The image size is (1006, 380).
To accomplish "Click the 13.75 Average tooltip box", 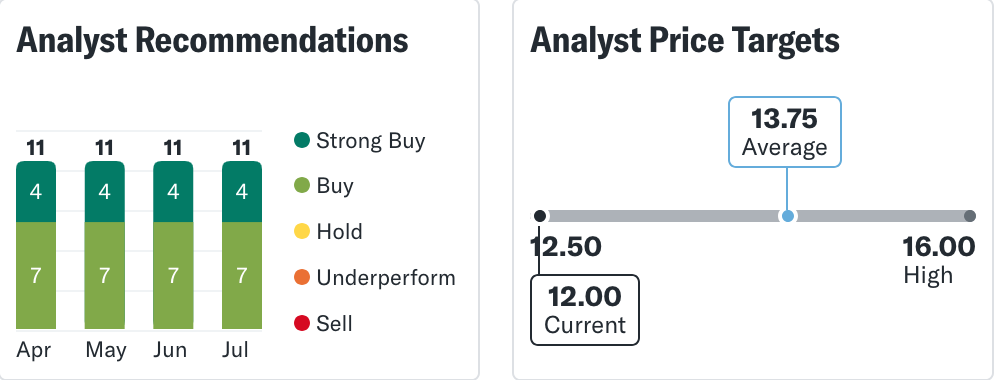I will click(x=785, y=132).
